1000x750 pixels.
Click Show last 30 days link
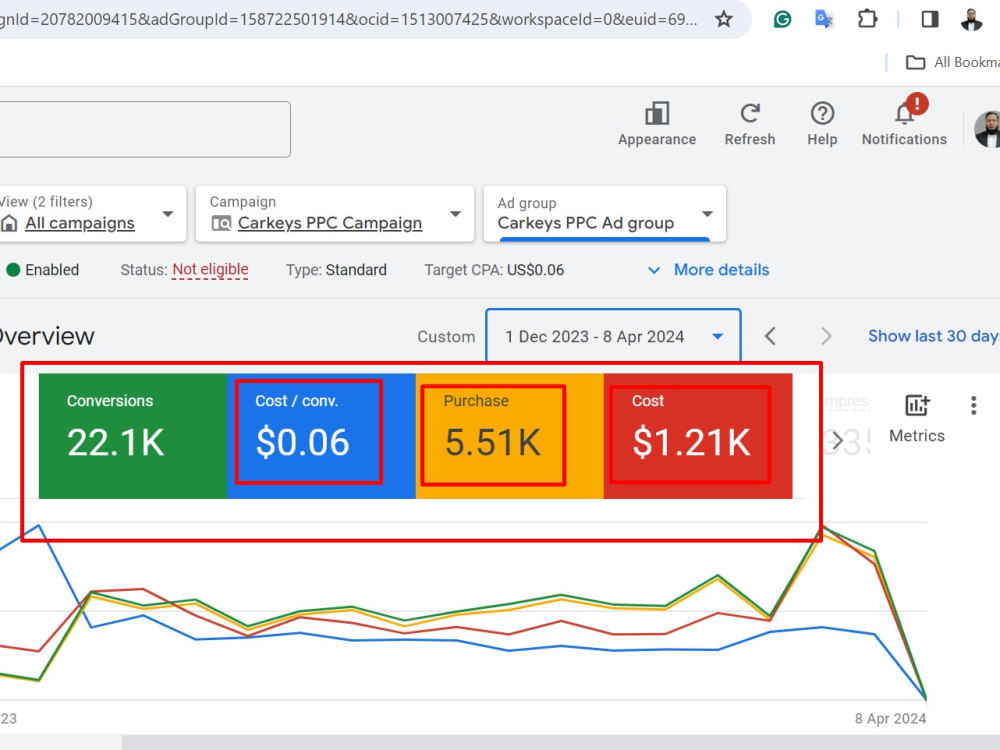(x=934, y=336)
